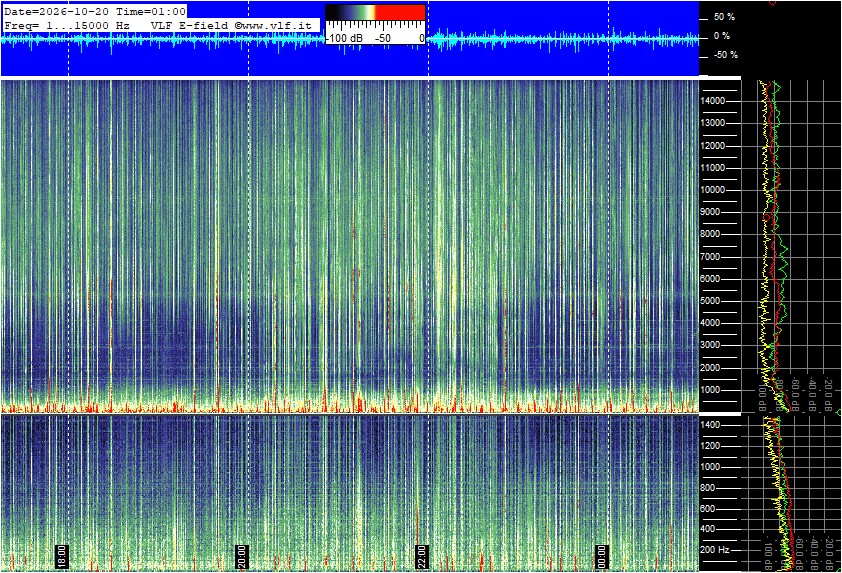
Task: Click the 9000 frequency axis label
Action: point(710,212)
